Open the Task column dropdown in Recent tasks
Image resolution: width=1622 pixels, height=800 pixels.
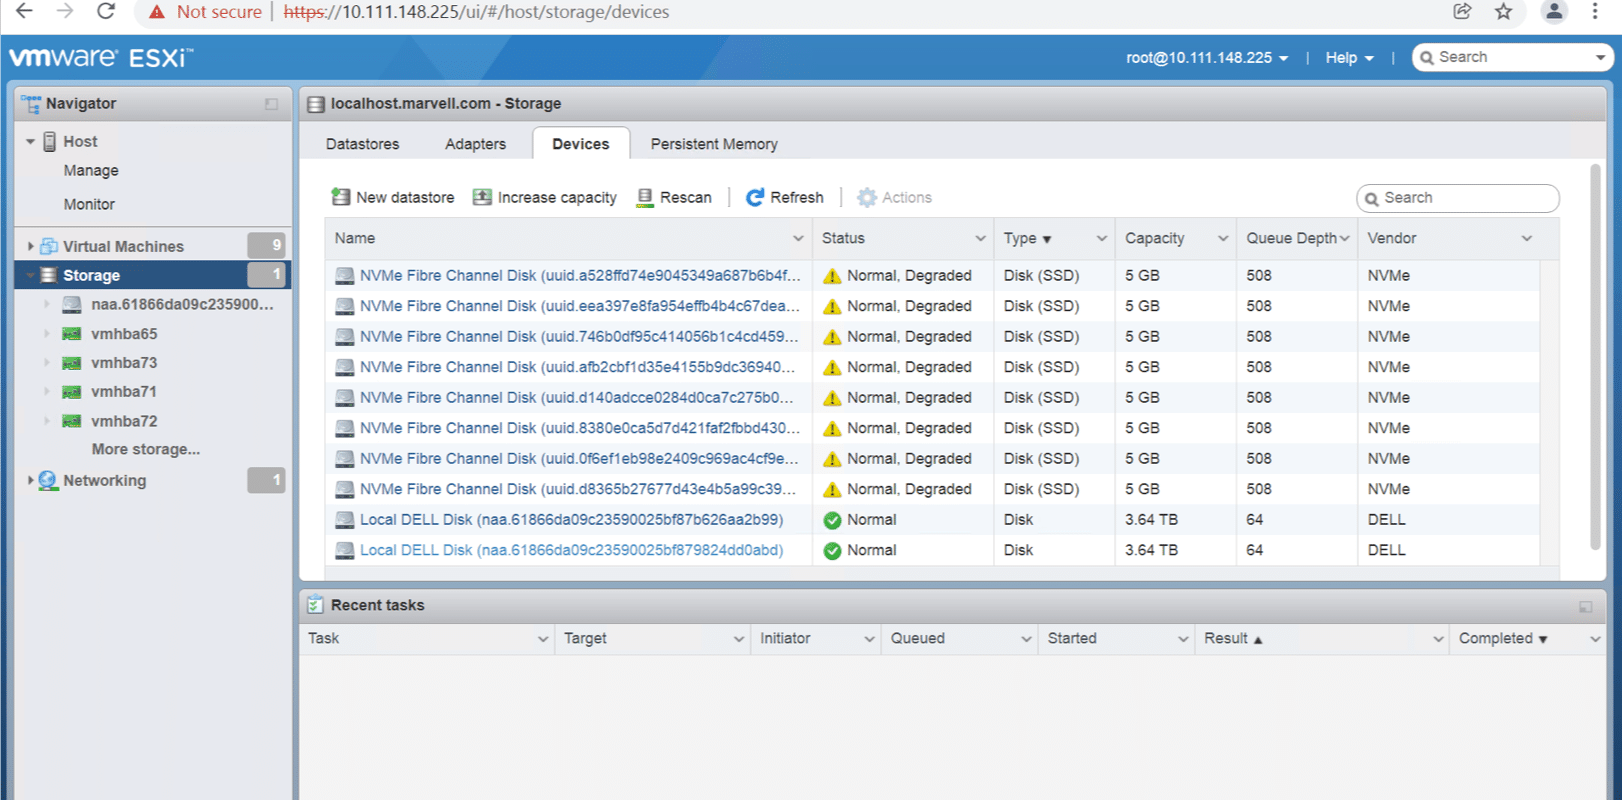tap(543, 638)
